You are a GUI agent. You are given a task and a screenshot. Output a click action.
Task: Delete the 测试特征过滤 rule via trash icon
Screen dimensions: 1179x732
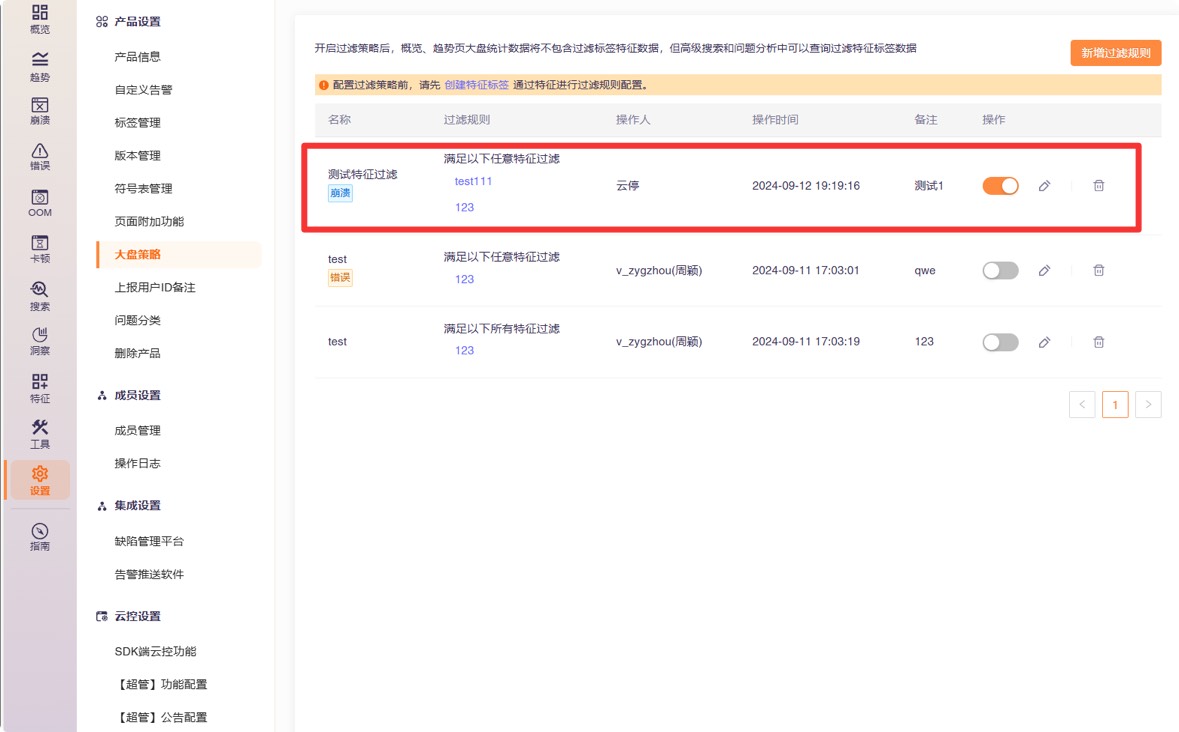point(1098,186)
